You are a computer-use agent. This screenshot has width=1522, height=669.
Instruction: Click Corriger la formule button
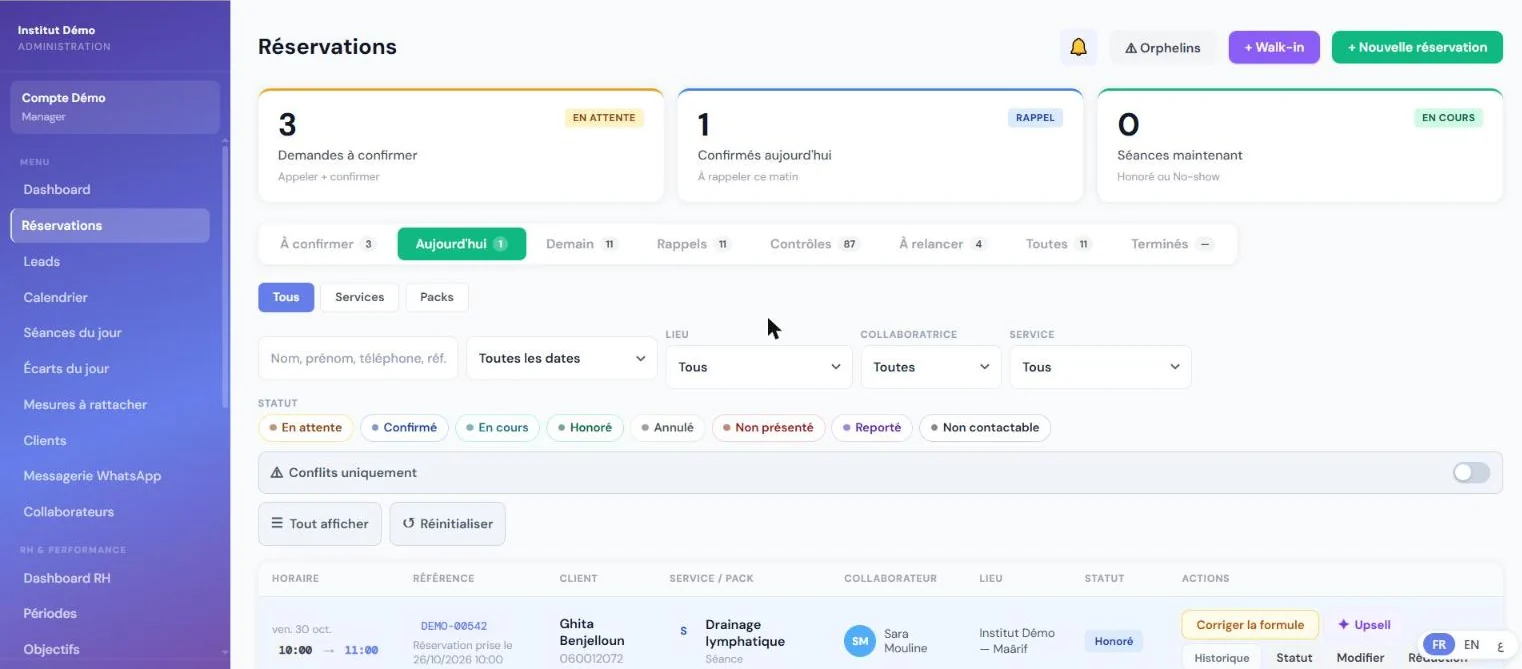1250,625
